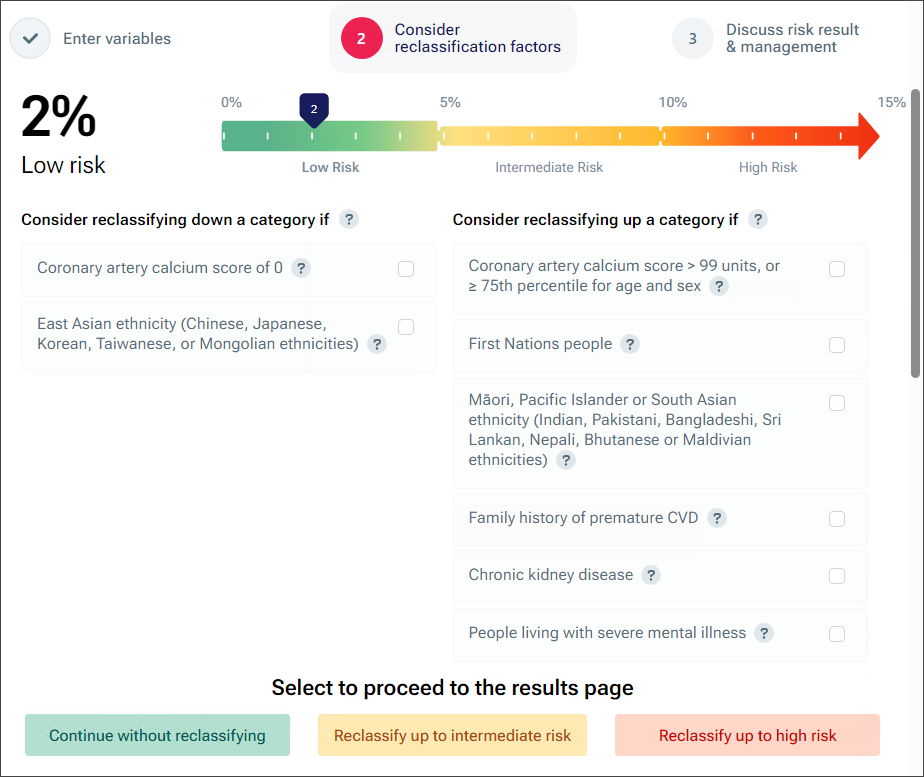This screenshot has width=924, height=777.
Task: Show info about family history of premature CVD
Action: coord(717,518)
